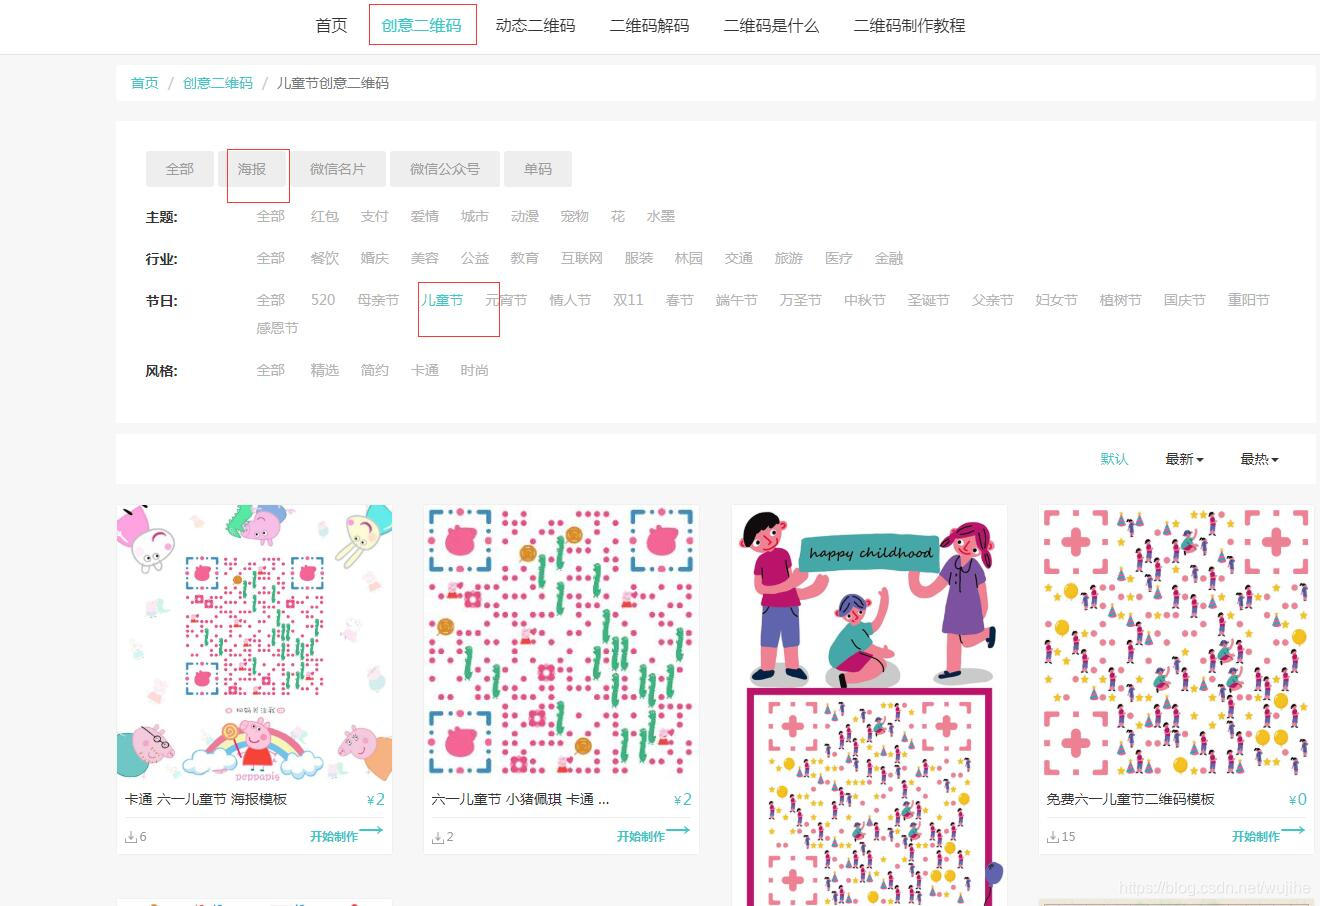1320x906 pixels.
Task: Filter industry by 餐饮
Action: pos(325,258)
